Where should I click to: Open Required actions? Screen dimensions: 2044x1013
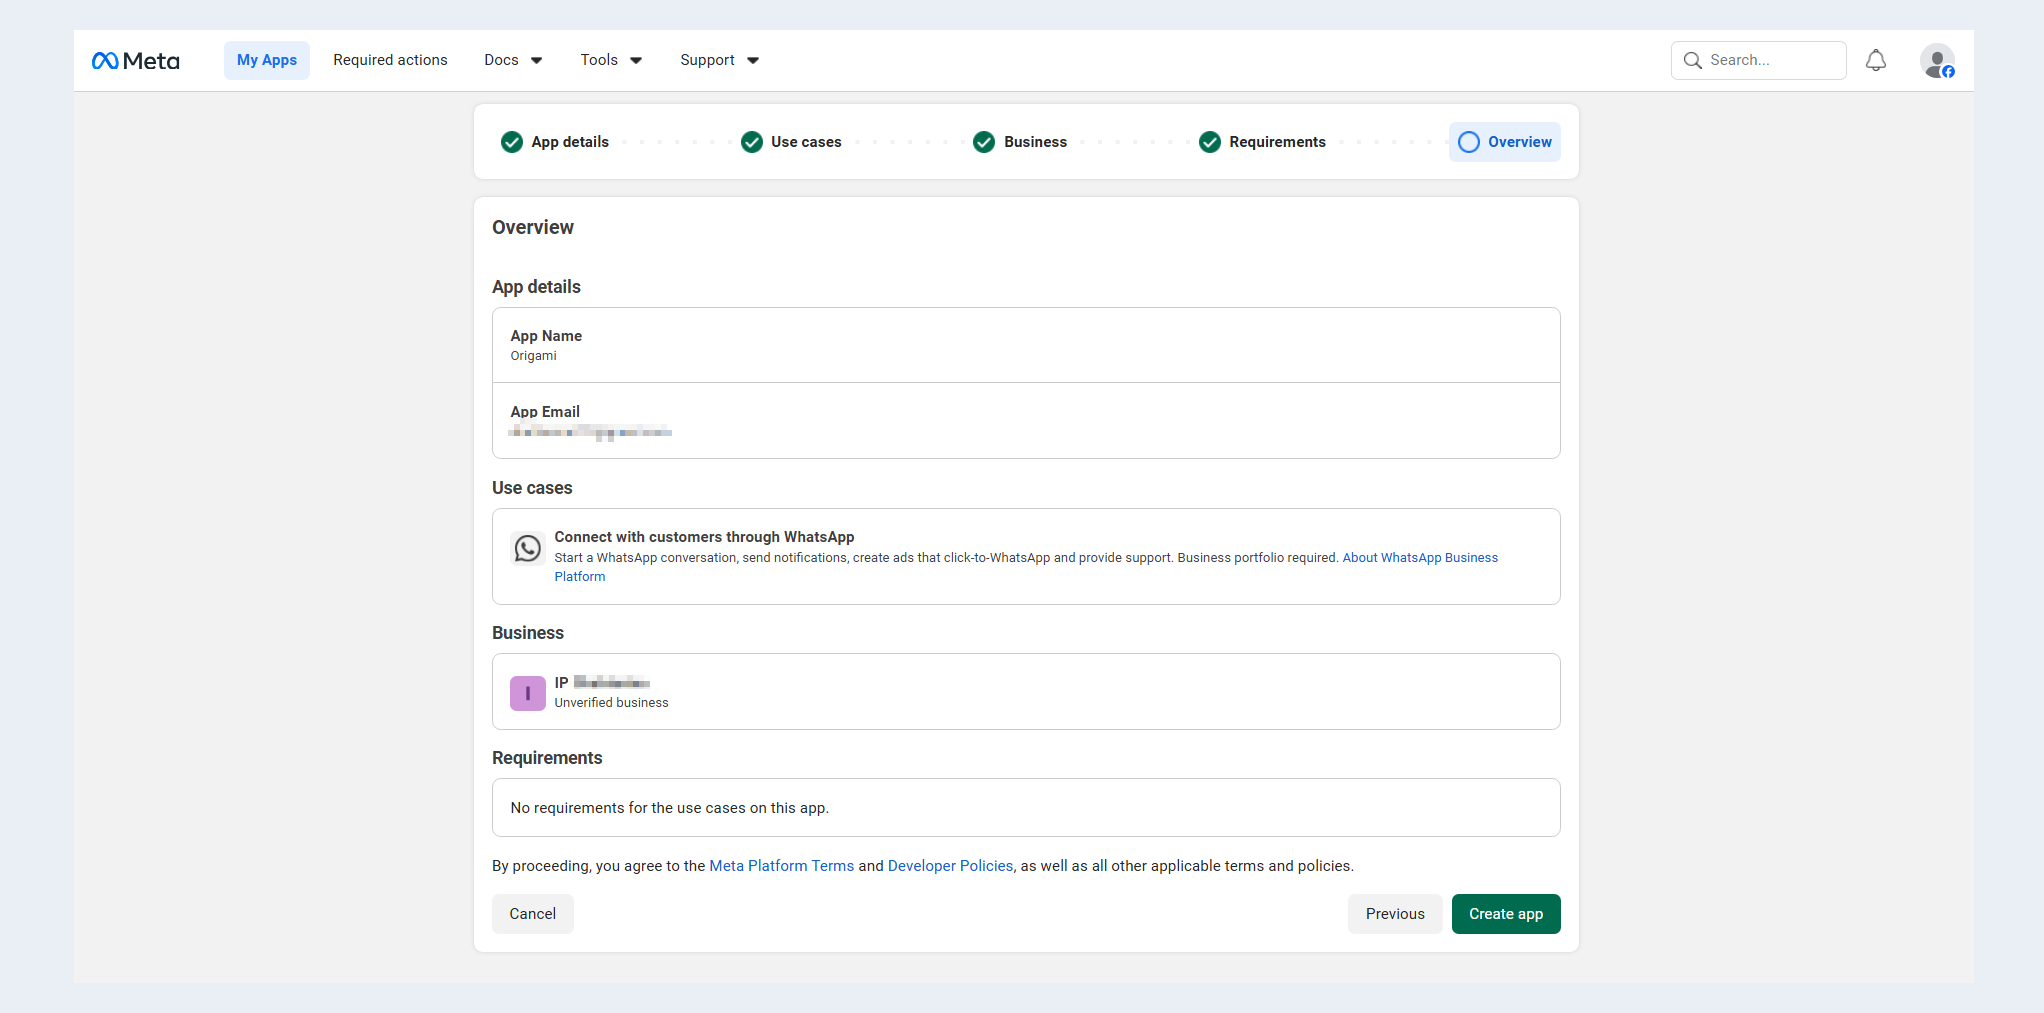tap(390, 60)
